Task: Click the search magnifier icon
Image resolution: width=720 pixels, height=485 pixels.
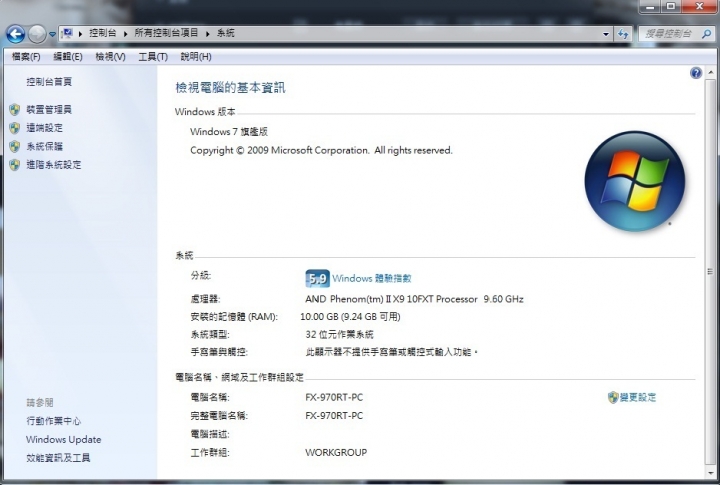Action: click(706, 34)
